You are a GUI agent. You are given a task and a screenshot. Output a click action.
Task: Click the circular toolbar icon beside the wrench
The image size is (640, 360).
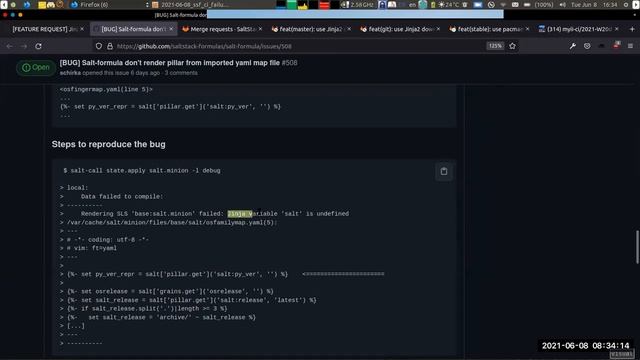[587, 46]
